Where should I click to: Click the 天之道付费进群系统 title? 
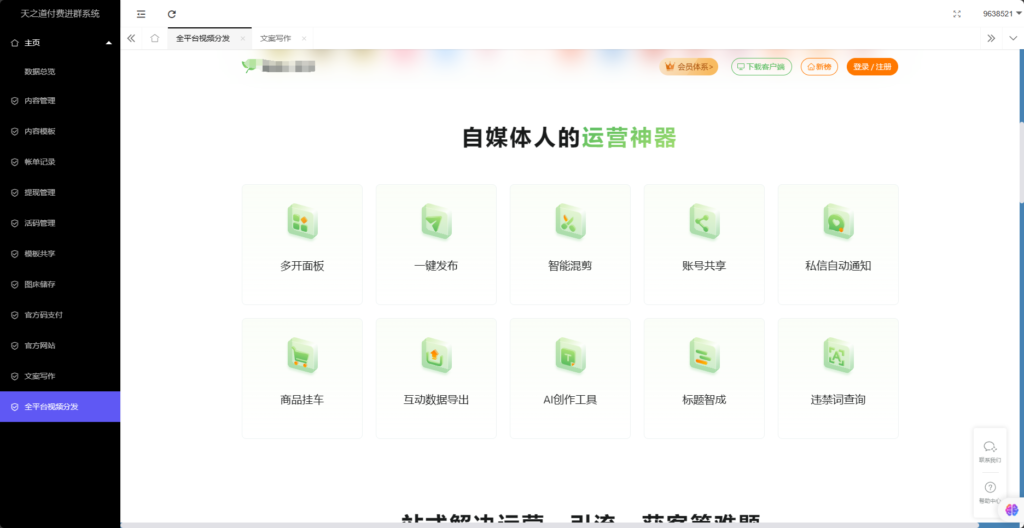click(x=60, y=14)
